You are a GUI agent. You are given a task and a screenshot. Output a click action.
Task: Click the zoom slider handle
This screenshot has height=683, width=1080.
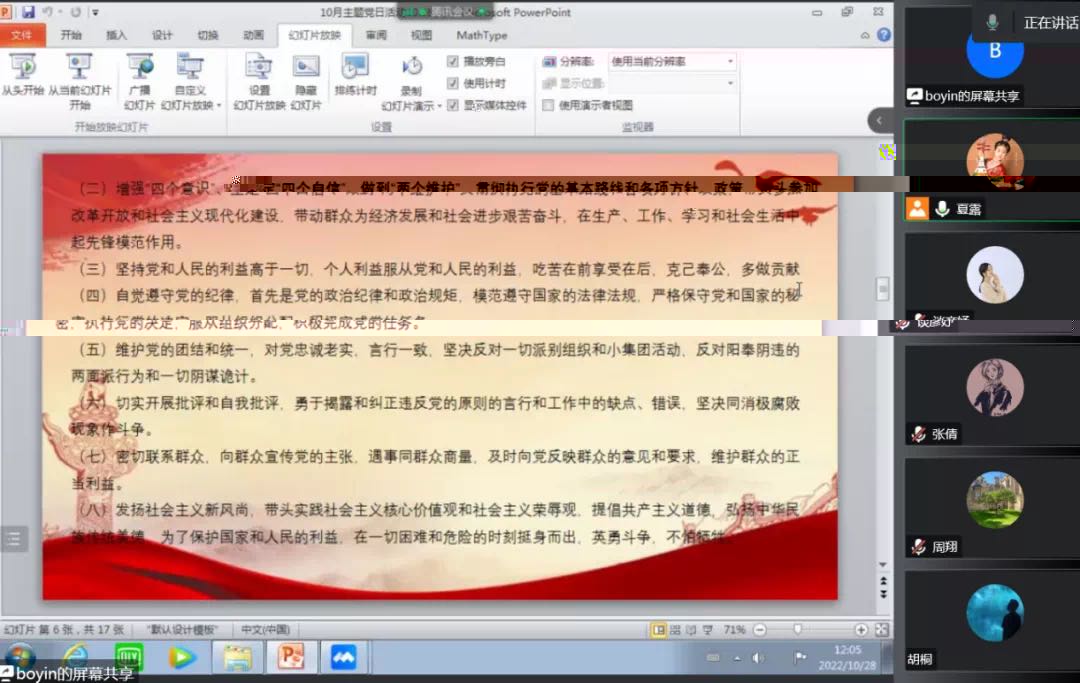pos(798,629)
